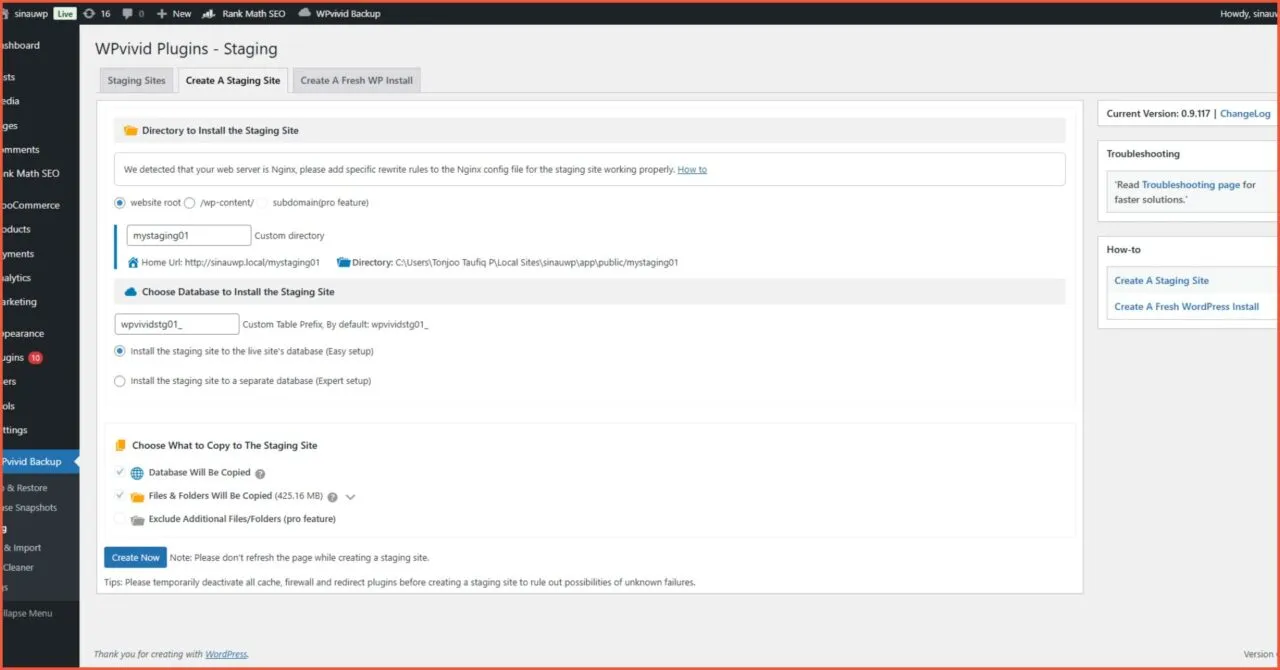Screen dimensions: 1280x670
Task: Click help icon next to Files & Folders size
Action: 332,497
